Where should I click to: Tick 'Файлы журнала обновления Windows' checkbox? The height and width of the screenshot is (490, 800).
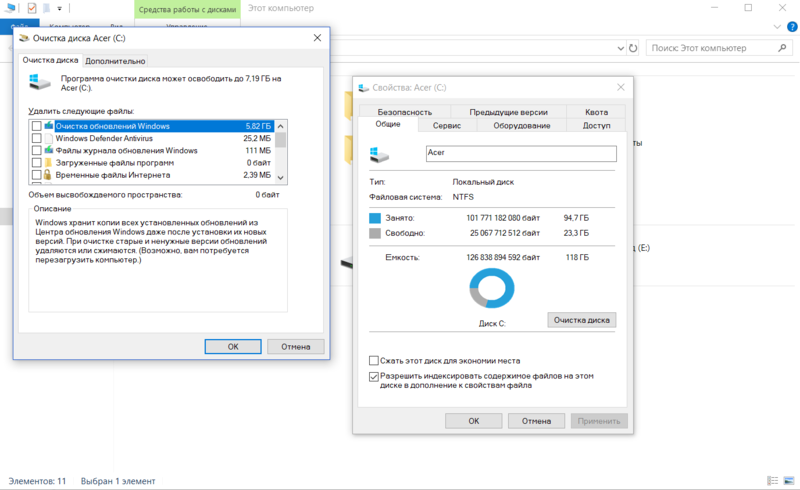click(x=36, y=151)
